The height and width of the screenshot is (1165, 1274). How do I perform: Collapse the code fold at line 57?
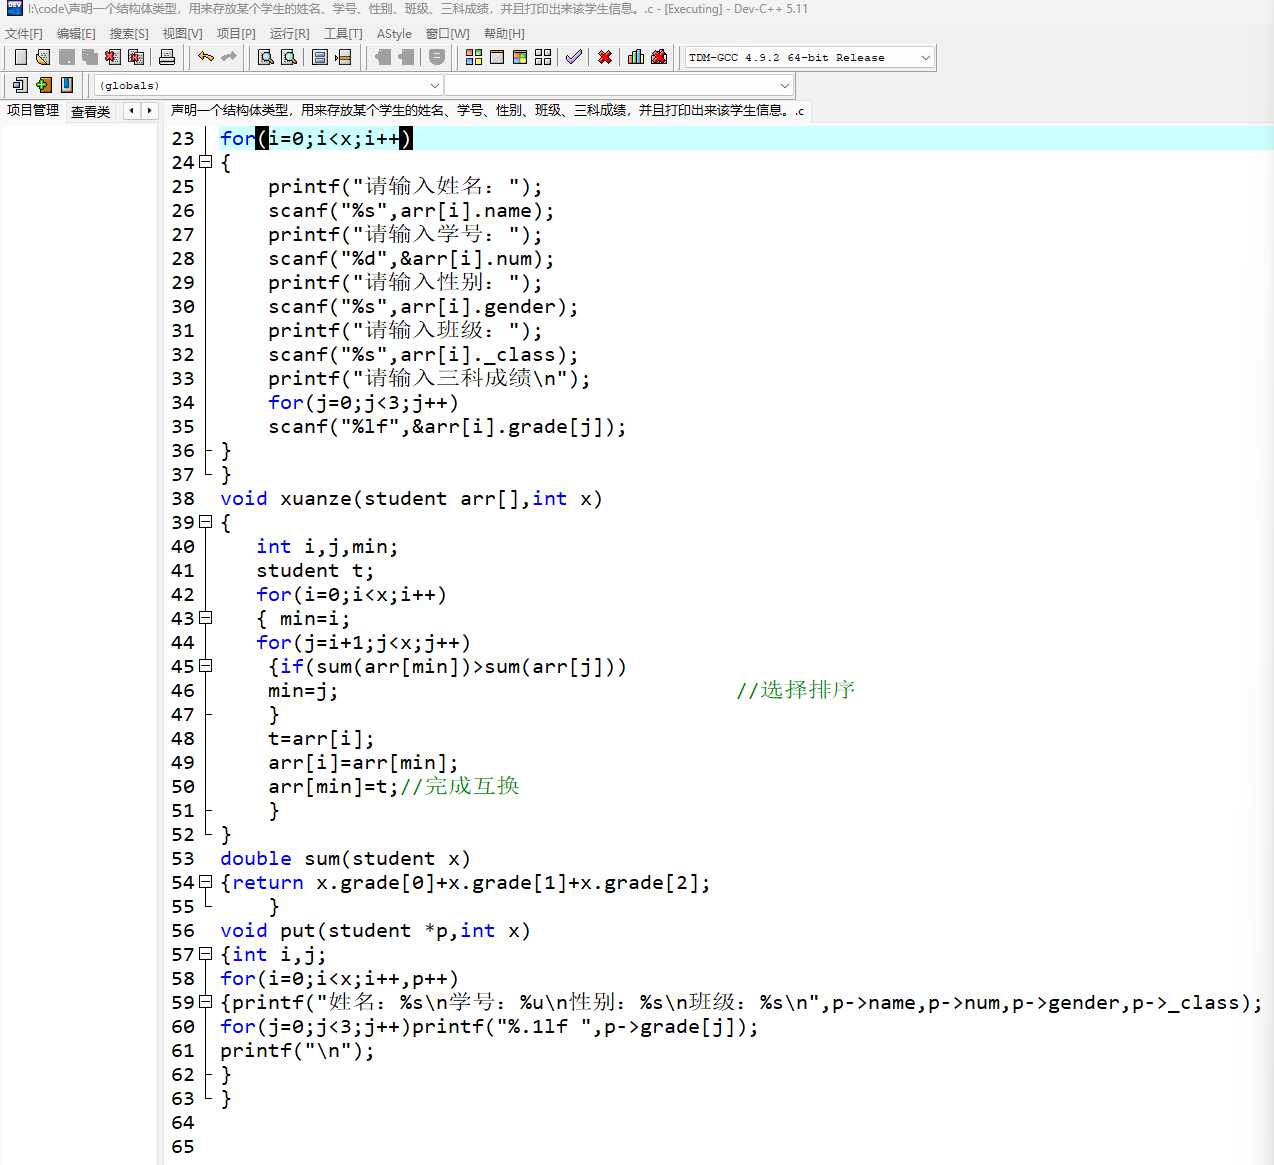(x=206, y=954)
